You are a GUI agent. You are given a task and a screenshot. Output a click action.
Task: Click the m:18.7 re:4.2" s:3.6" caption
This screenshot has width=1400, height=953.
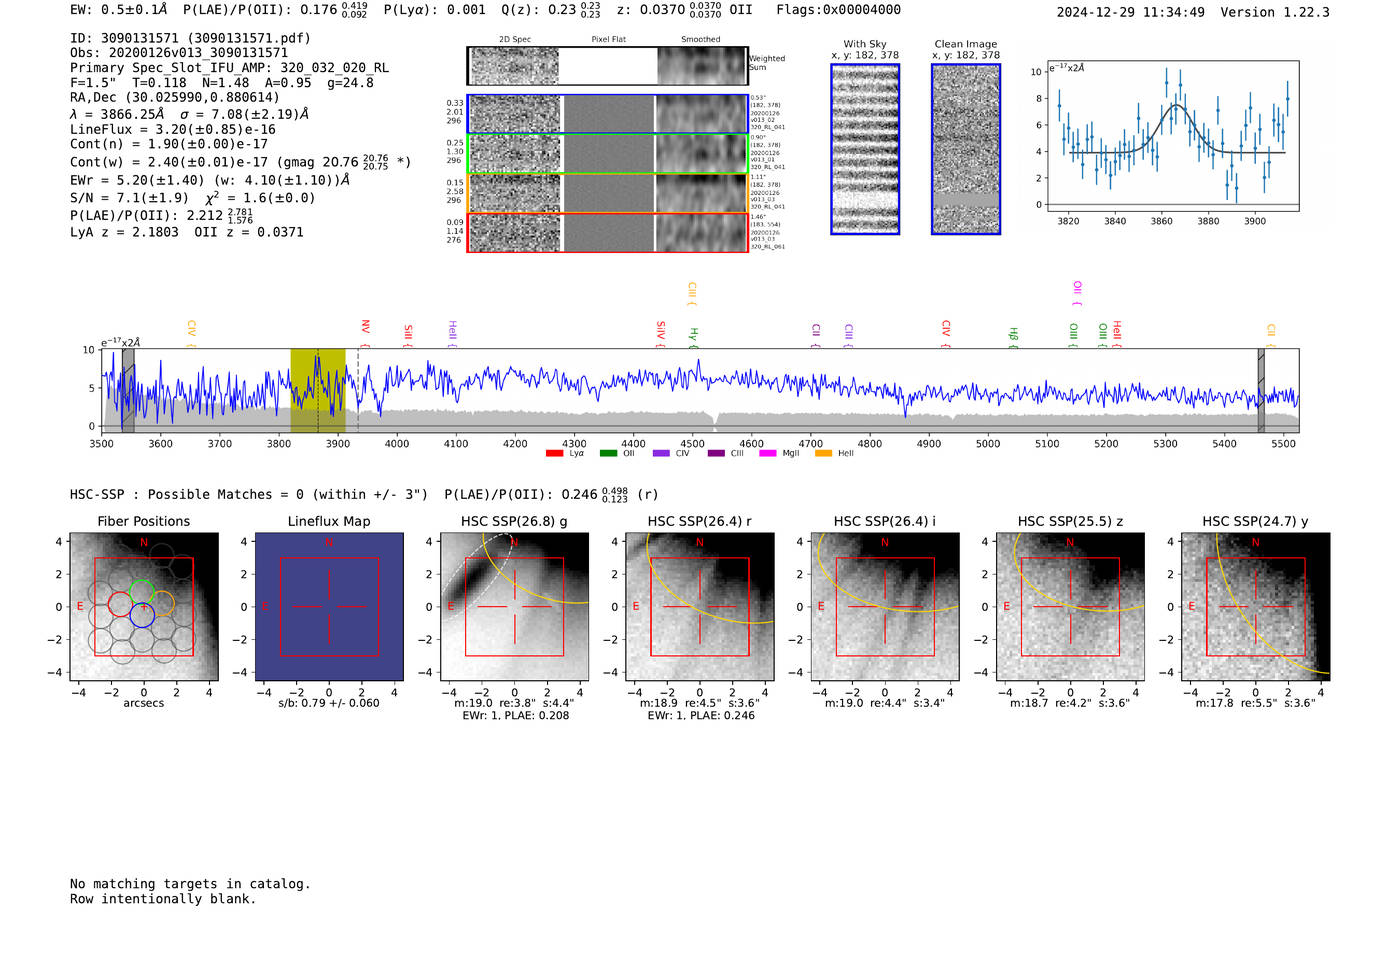(x=1070, y=703)
